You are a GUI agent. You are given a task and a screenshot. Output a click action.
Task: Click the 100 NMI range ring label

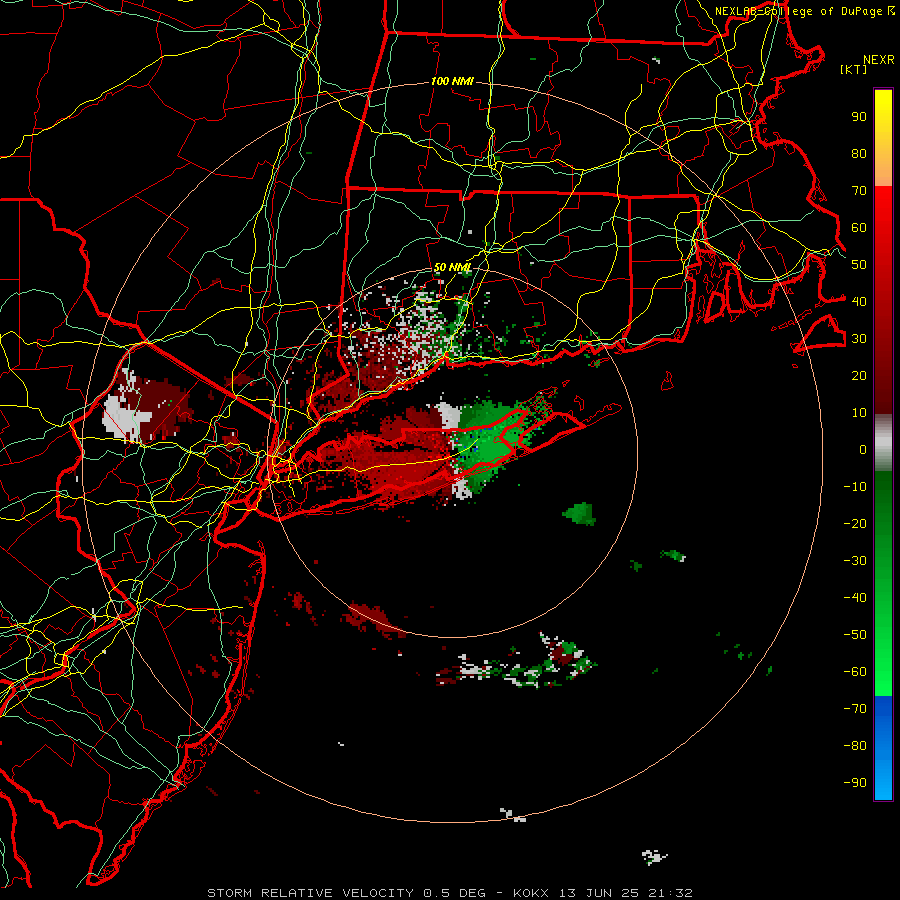[x=452, y=82]
